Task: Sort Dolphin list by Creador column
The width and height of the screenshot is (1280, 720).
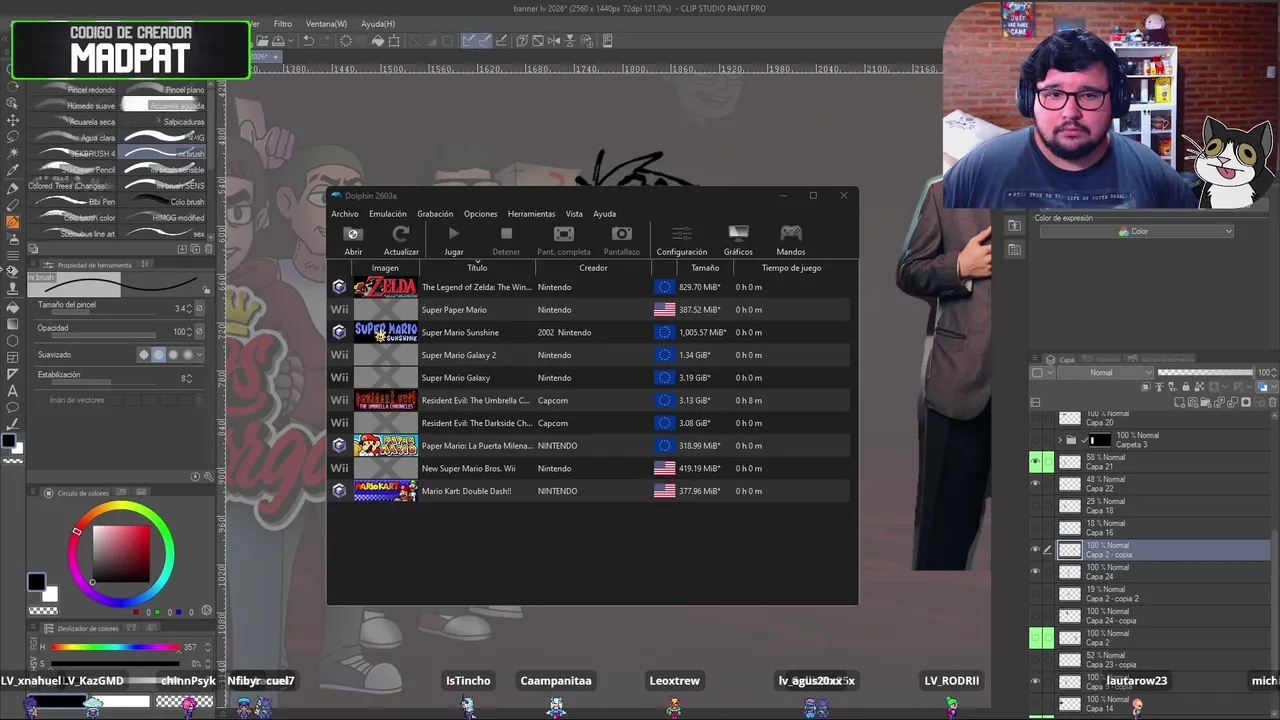Action: (593, 268)
